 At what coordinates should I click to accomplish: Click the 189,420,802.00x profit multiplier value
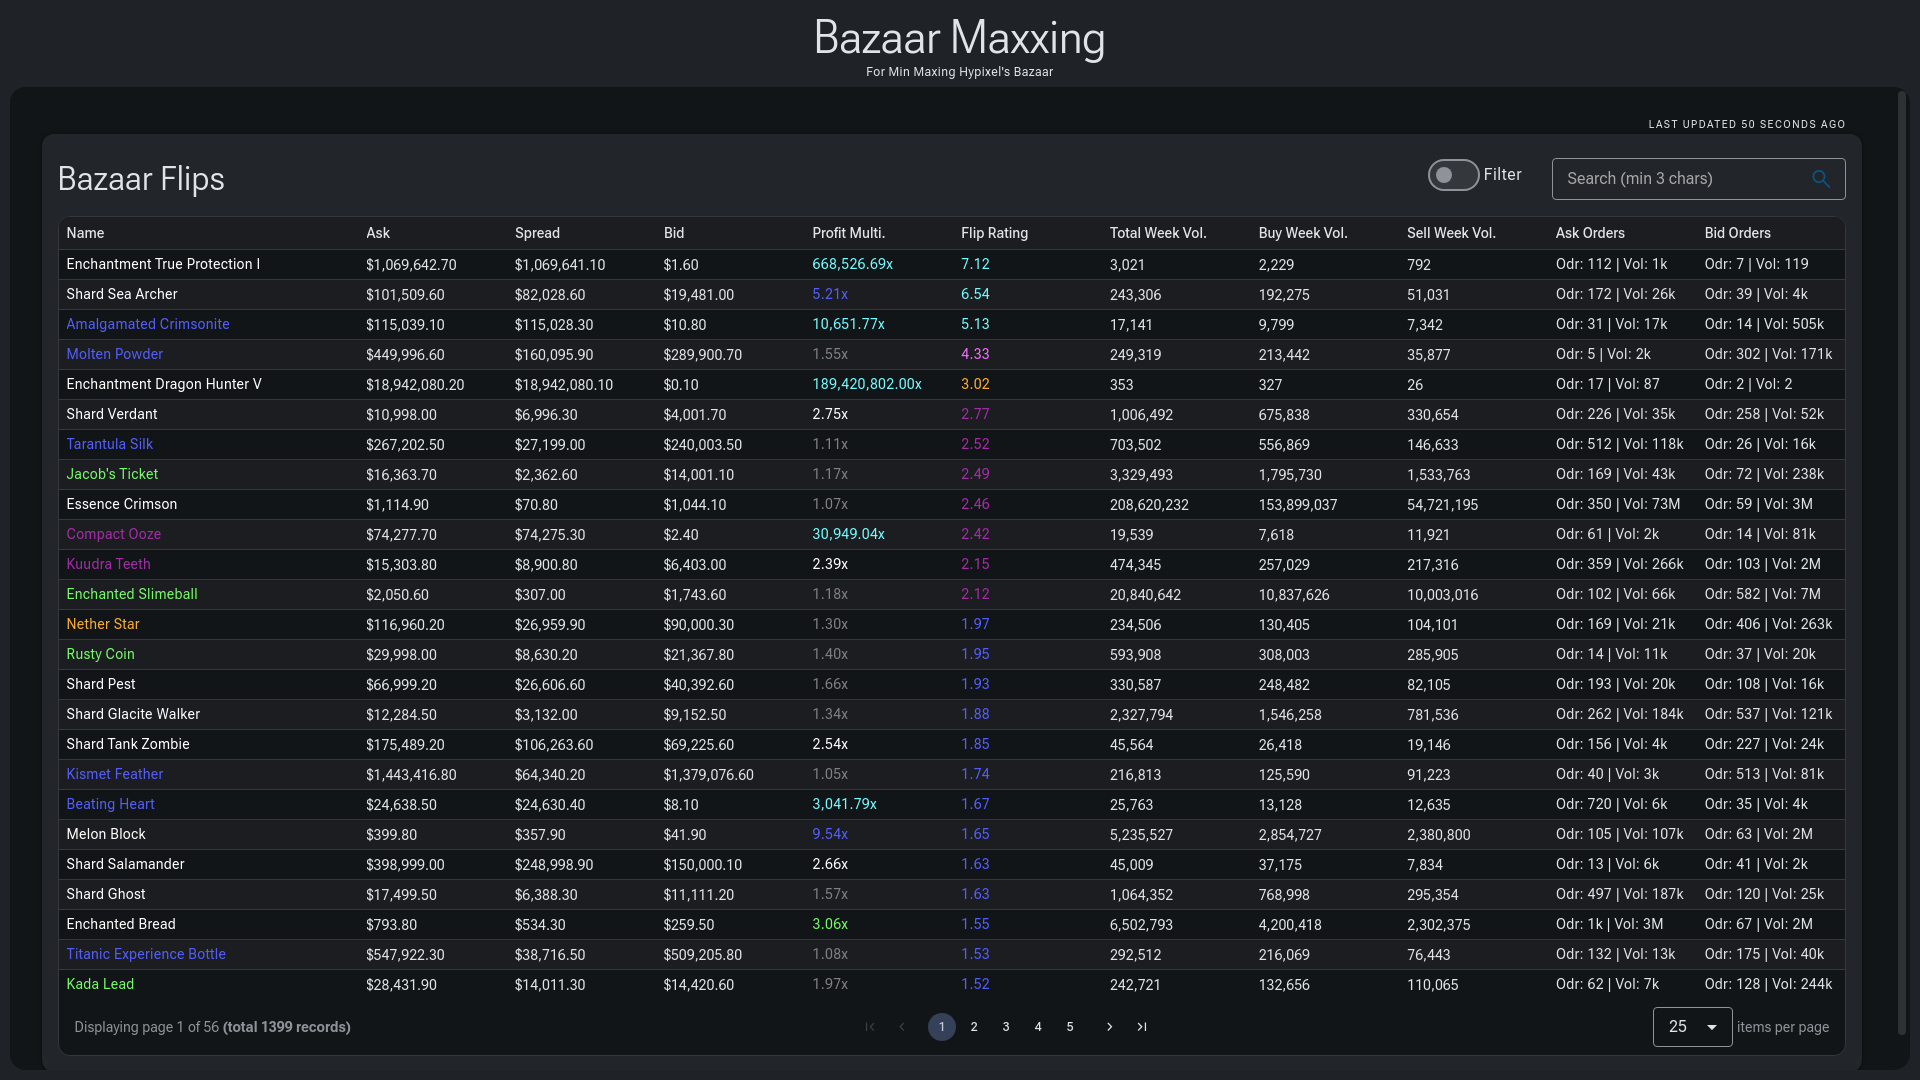[867, 384]
